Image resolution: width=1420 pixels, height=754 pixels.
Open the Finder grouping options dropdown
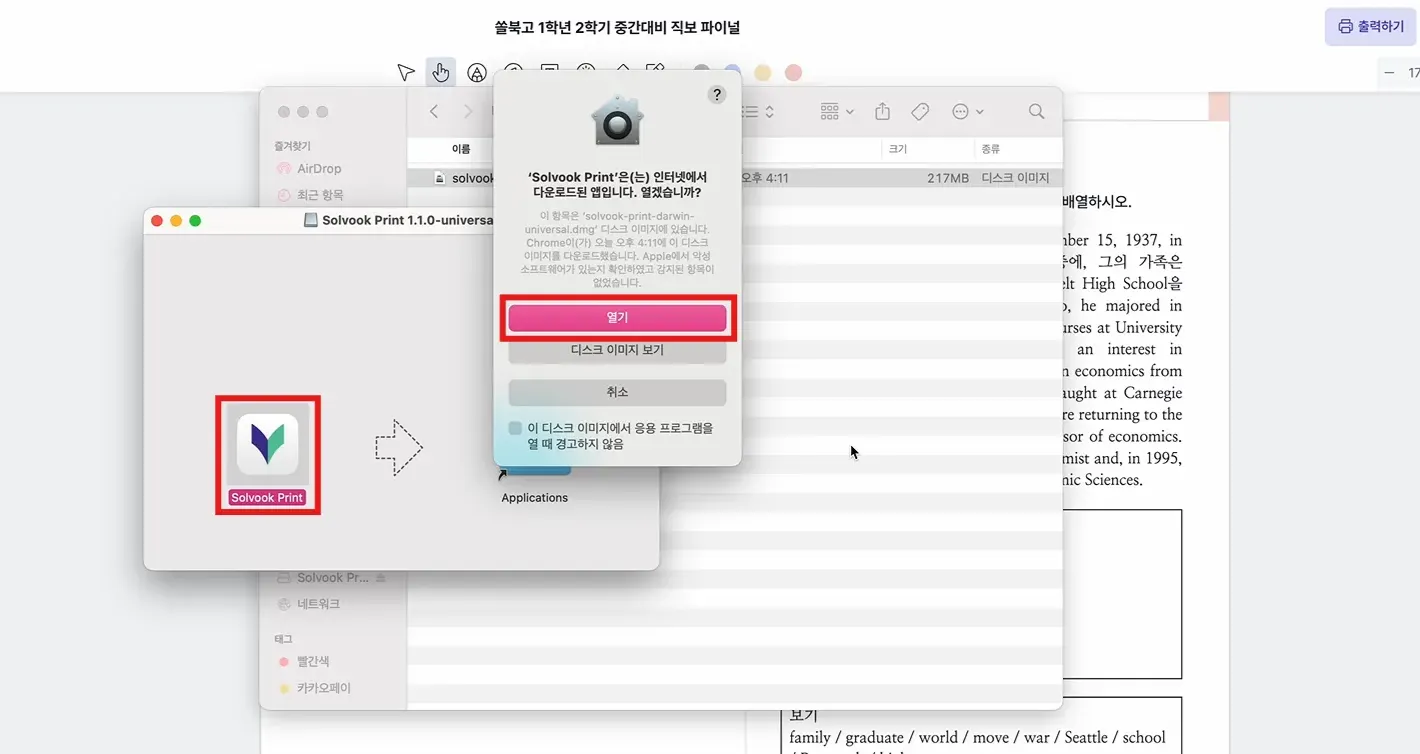[836, 111]
